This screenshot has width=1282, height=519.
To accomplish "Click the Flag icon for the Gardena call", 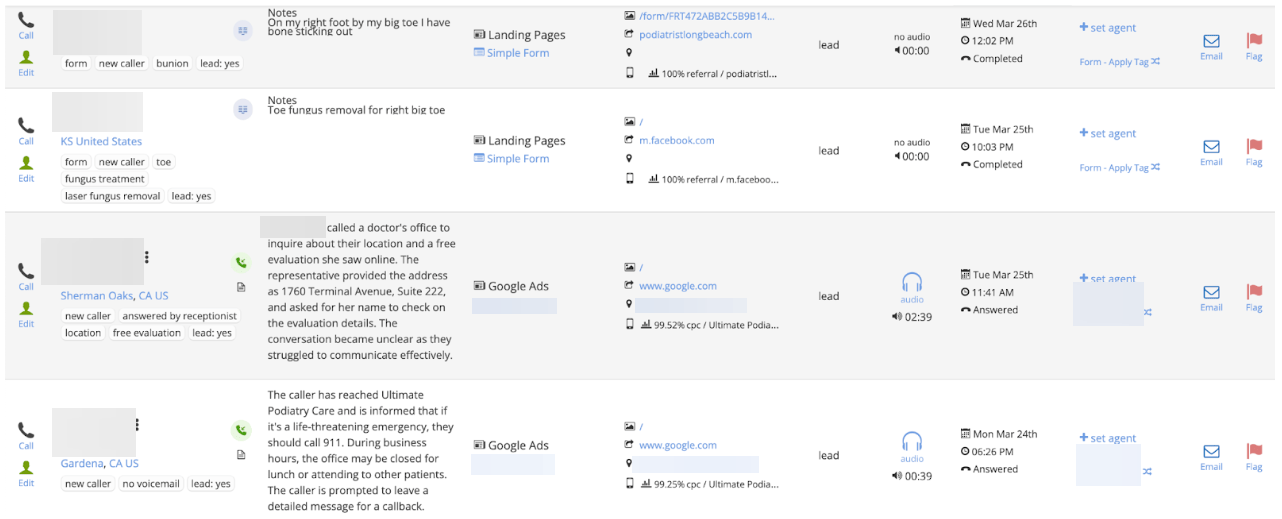I will pos(1254,452).
